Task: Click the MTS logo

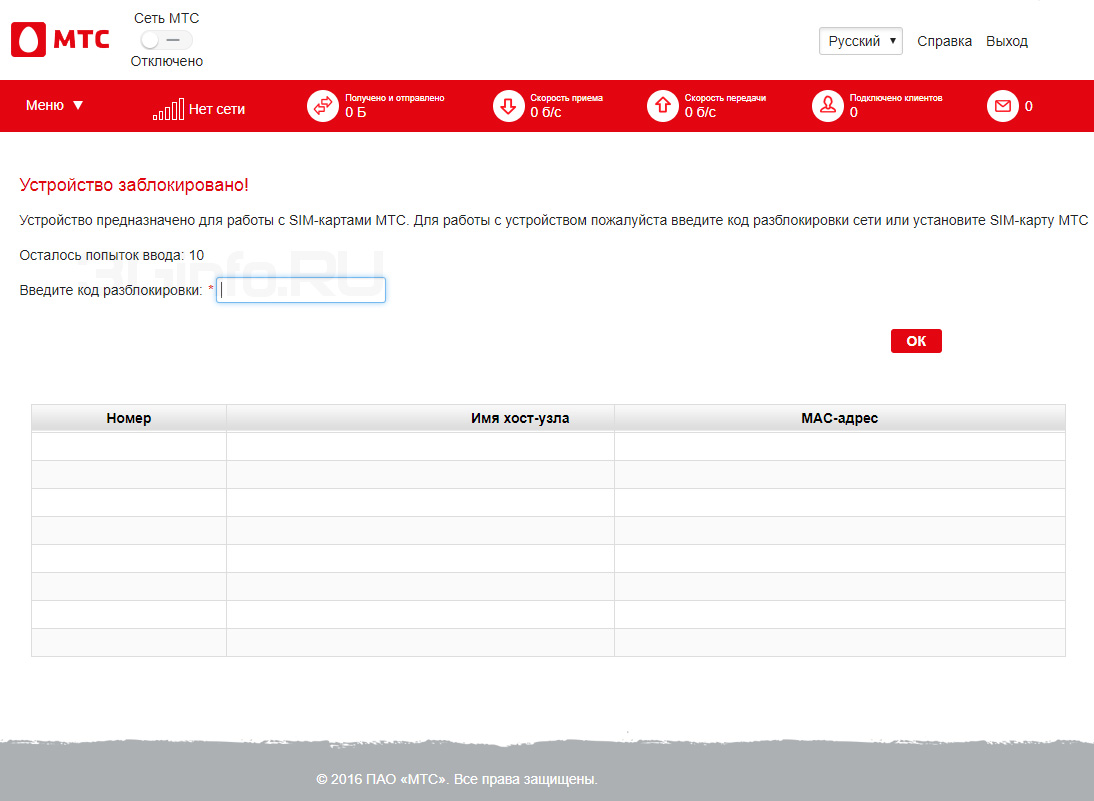Action: click(60, 39)
